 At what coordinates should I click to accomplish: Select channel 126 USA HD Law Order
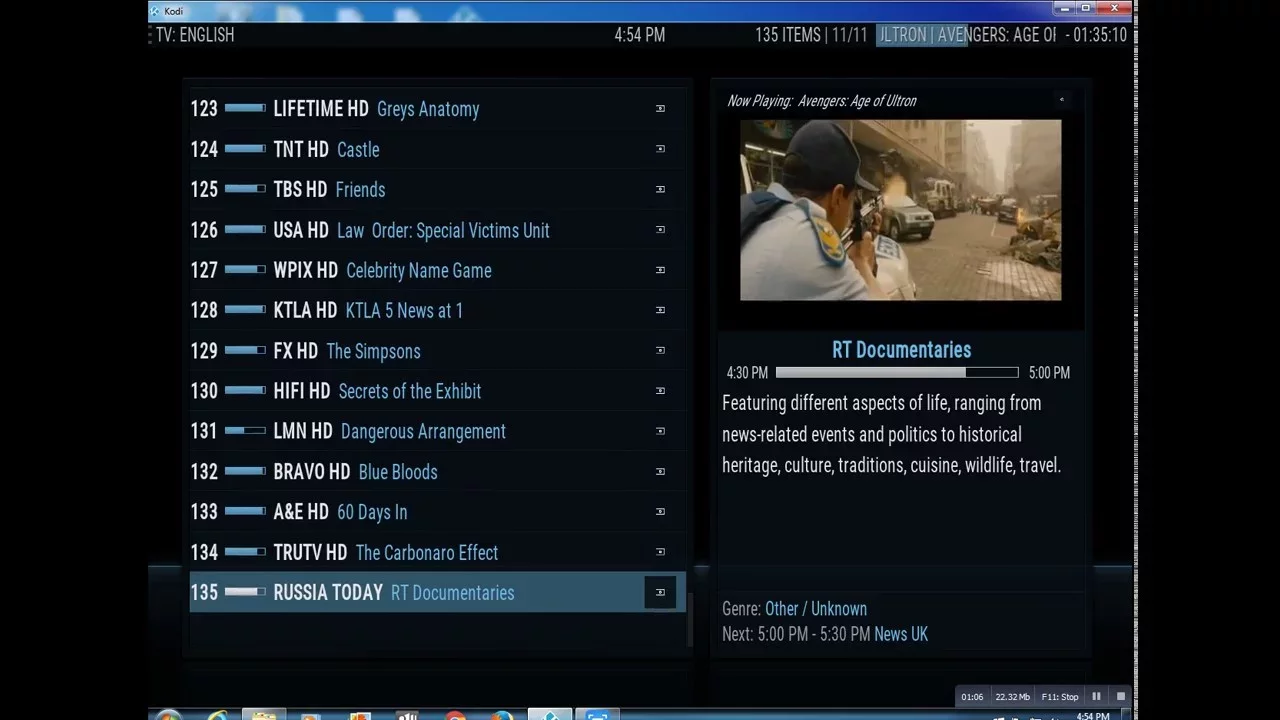pos(437,230)
